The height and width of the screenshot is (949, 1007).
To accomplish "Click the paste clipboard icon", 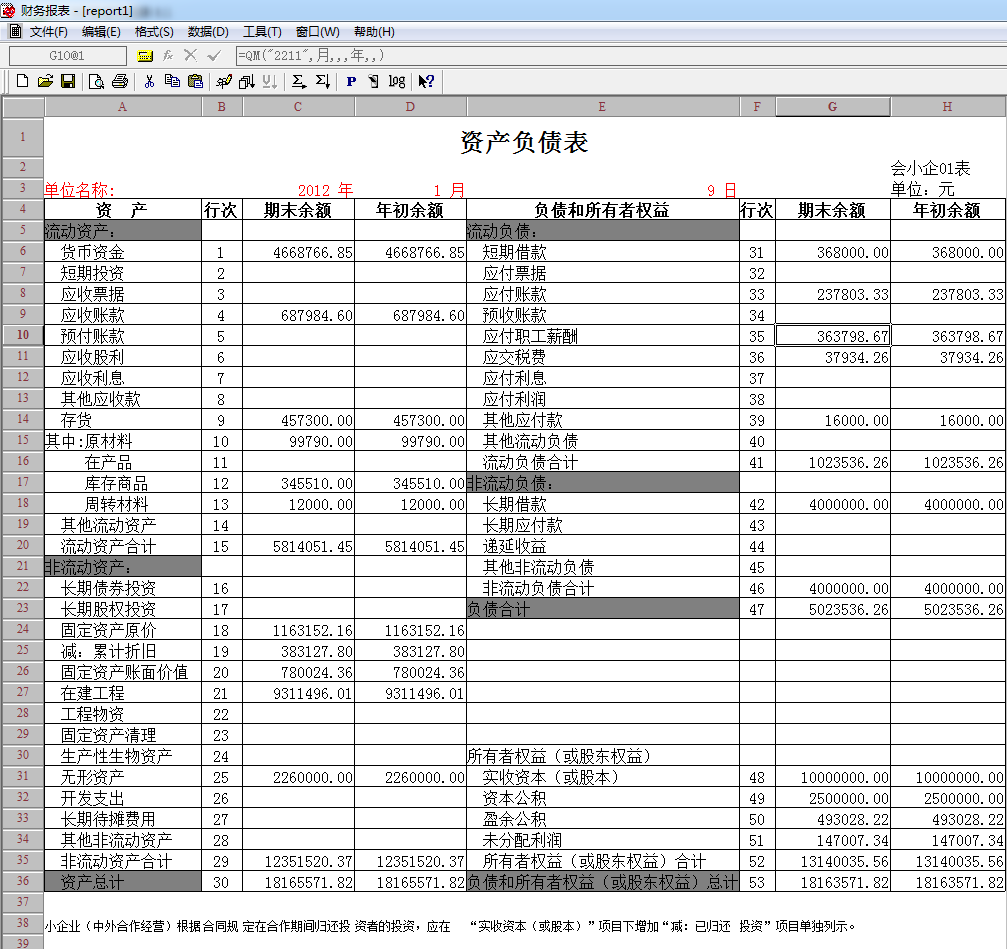I will (x=195, y=81).
